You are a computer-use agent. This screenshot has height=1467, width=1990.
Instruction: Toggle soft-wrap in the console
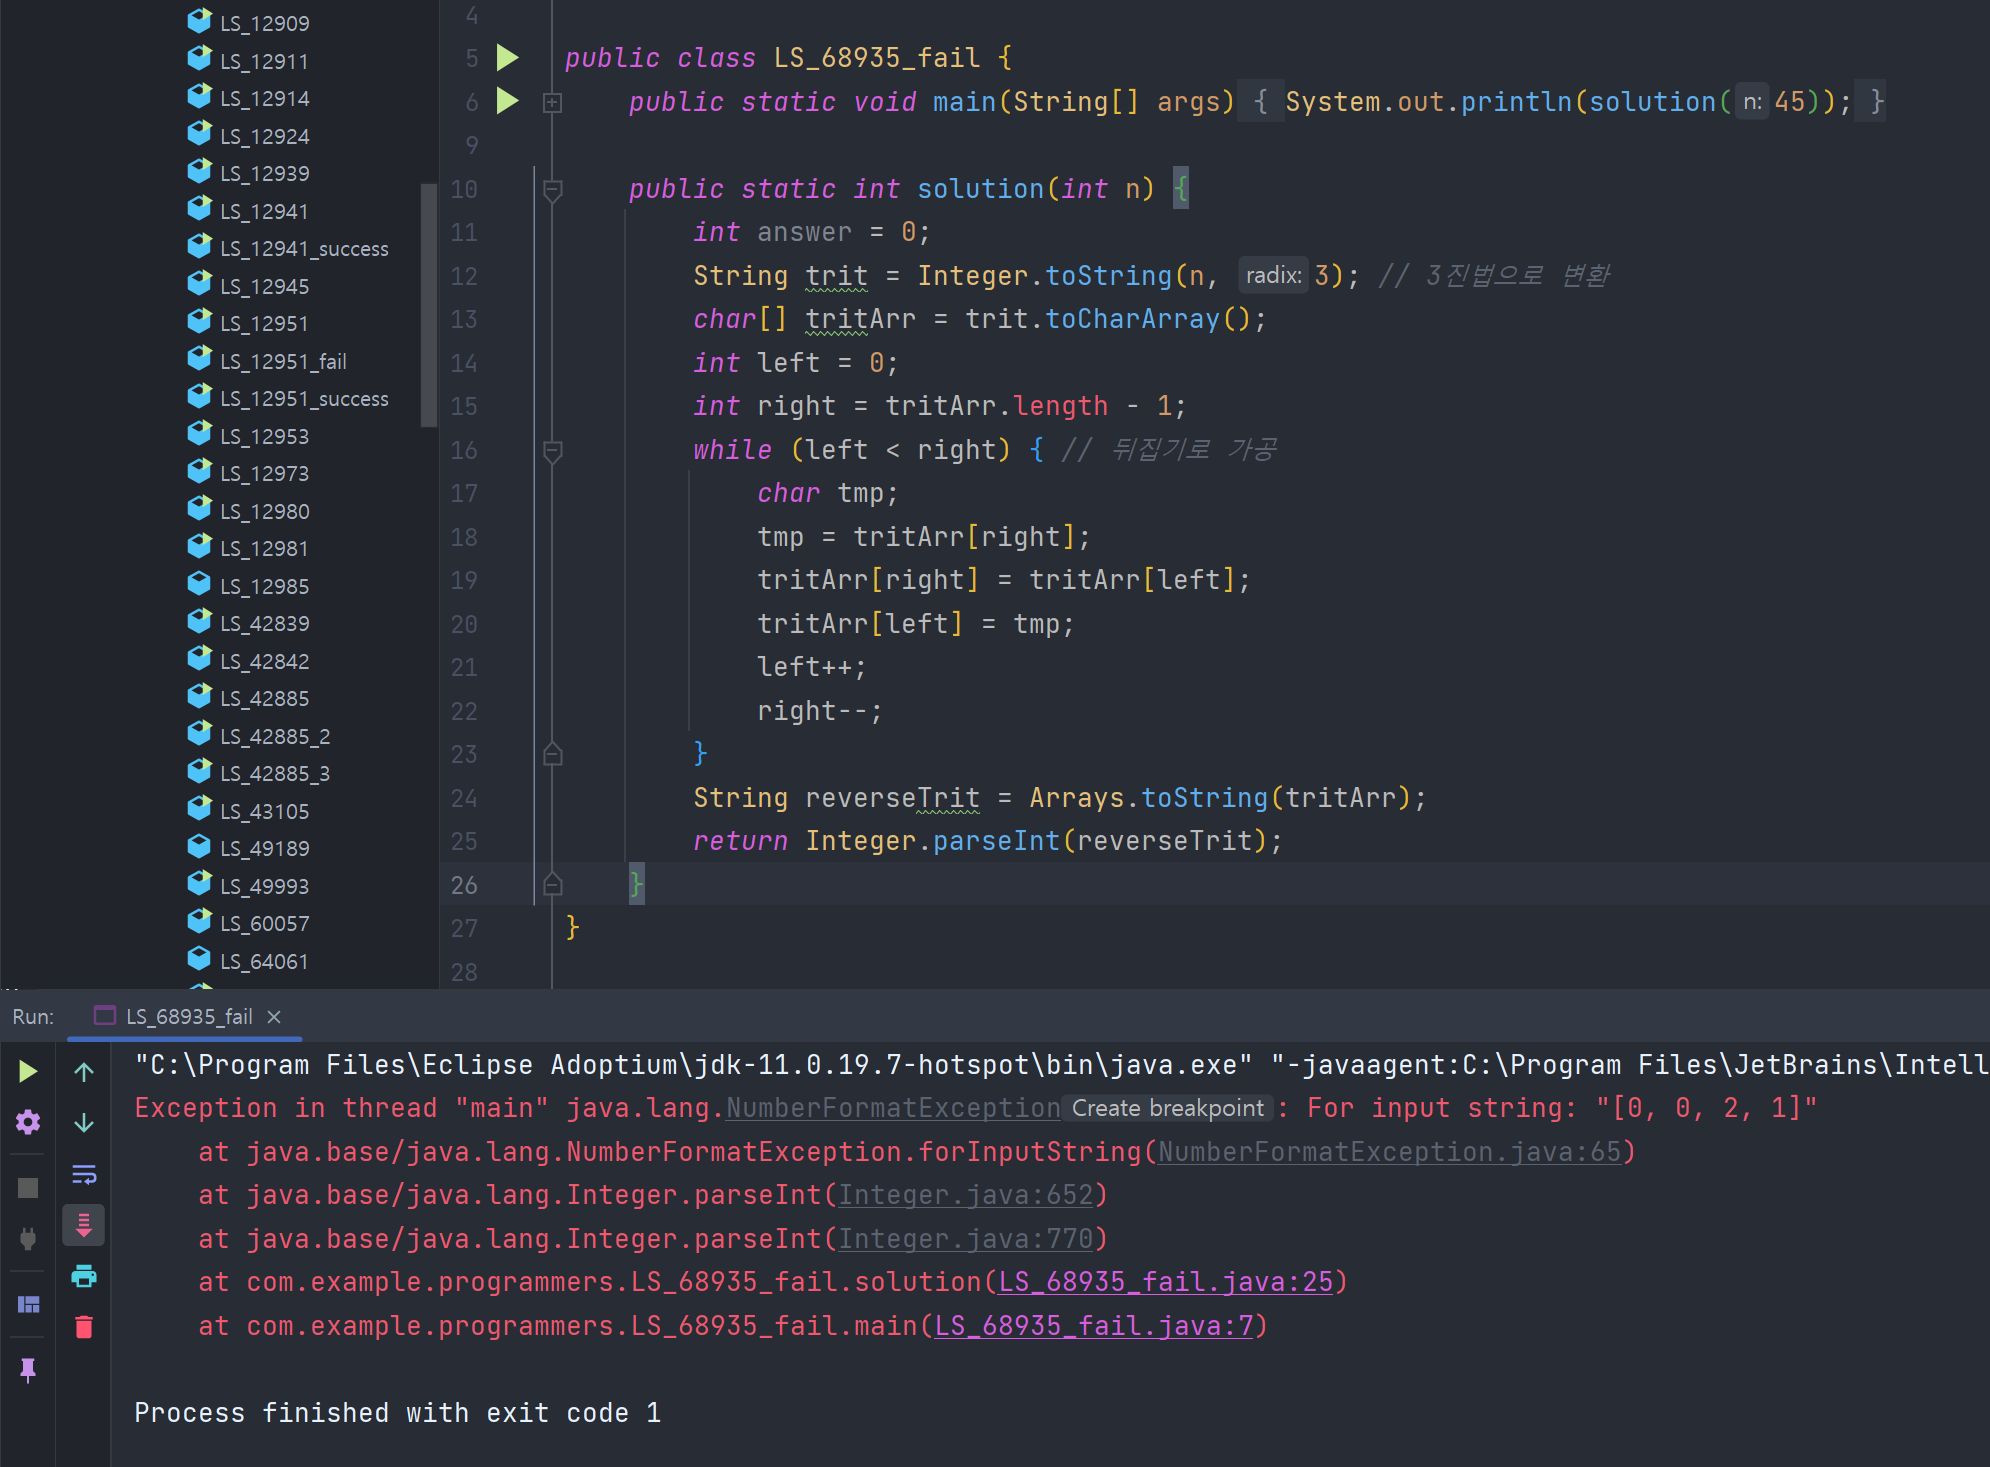coord(84,1174)
